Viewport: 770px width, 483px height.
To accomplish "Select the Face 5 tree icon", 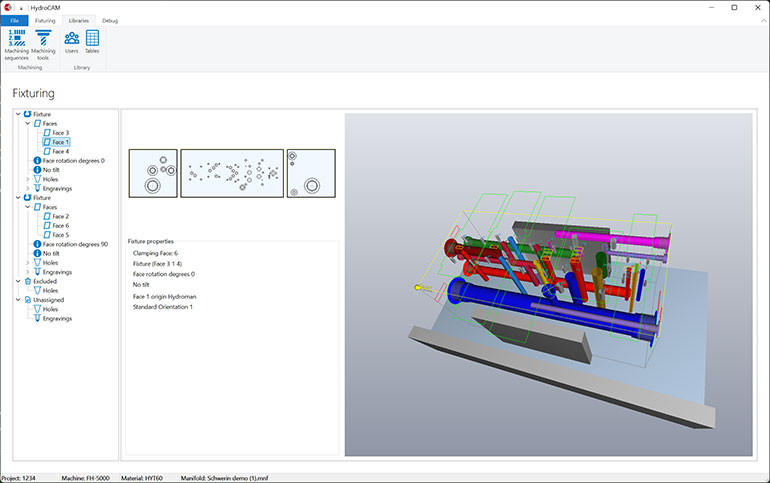I will coord(47,235).
